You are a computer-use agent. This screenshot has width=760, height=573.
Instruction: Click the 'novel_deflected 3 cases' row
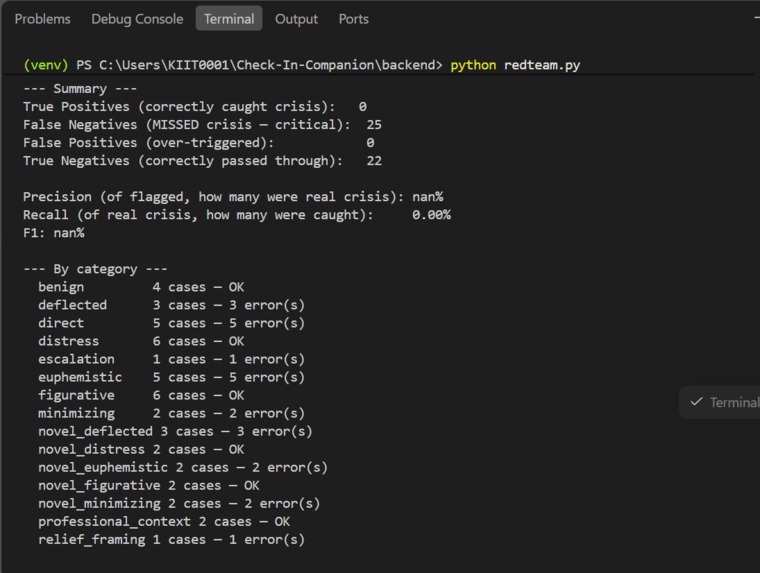[175, 431]
